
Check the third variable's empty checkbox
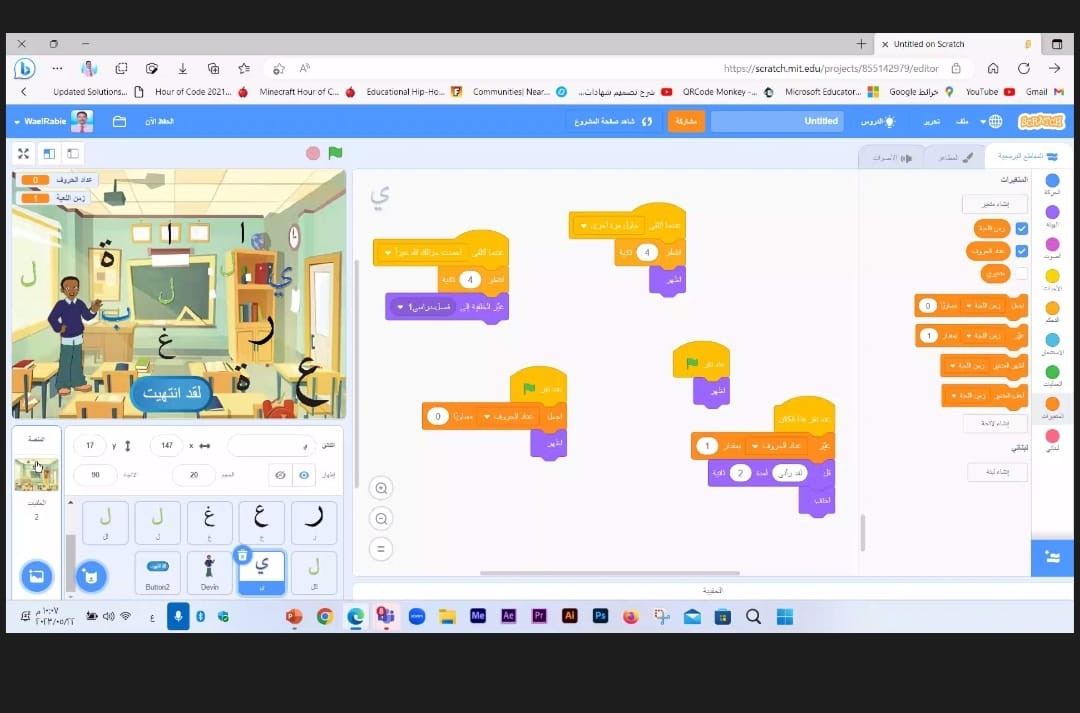(1021, 273)
